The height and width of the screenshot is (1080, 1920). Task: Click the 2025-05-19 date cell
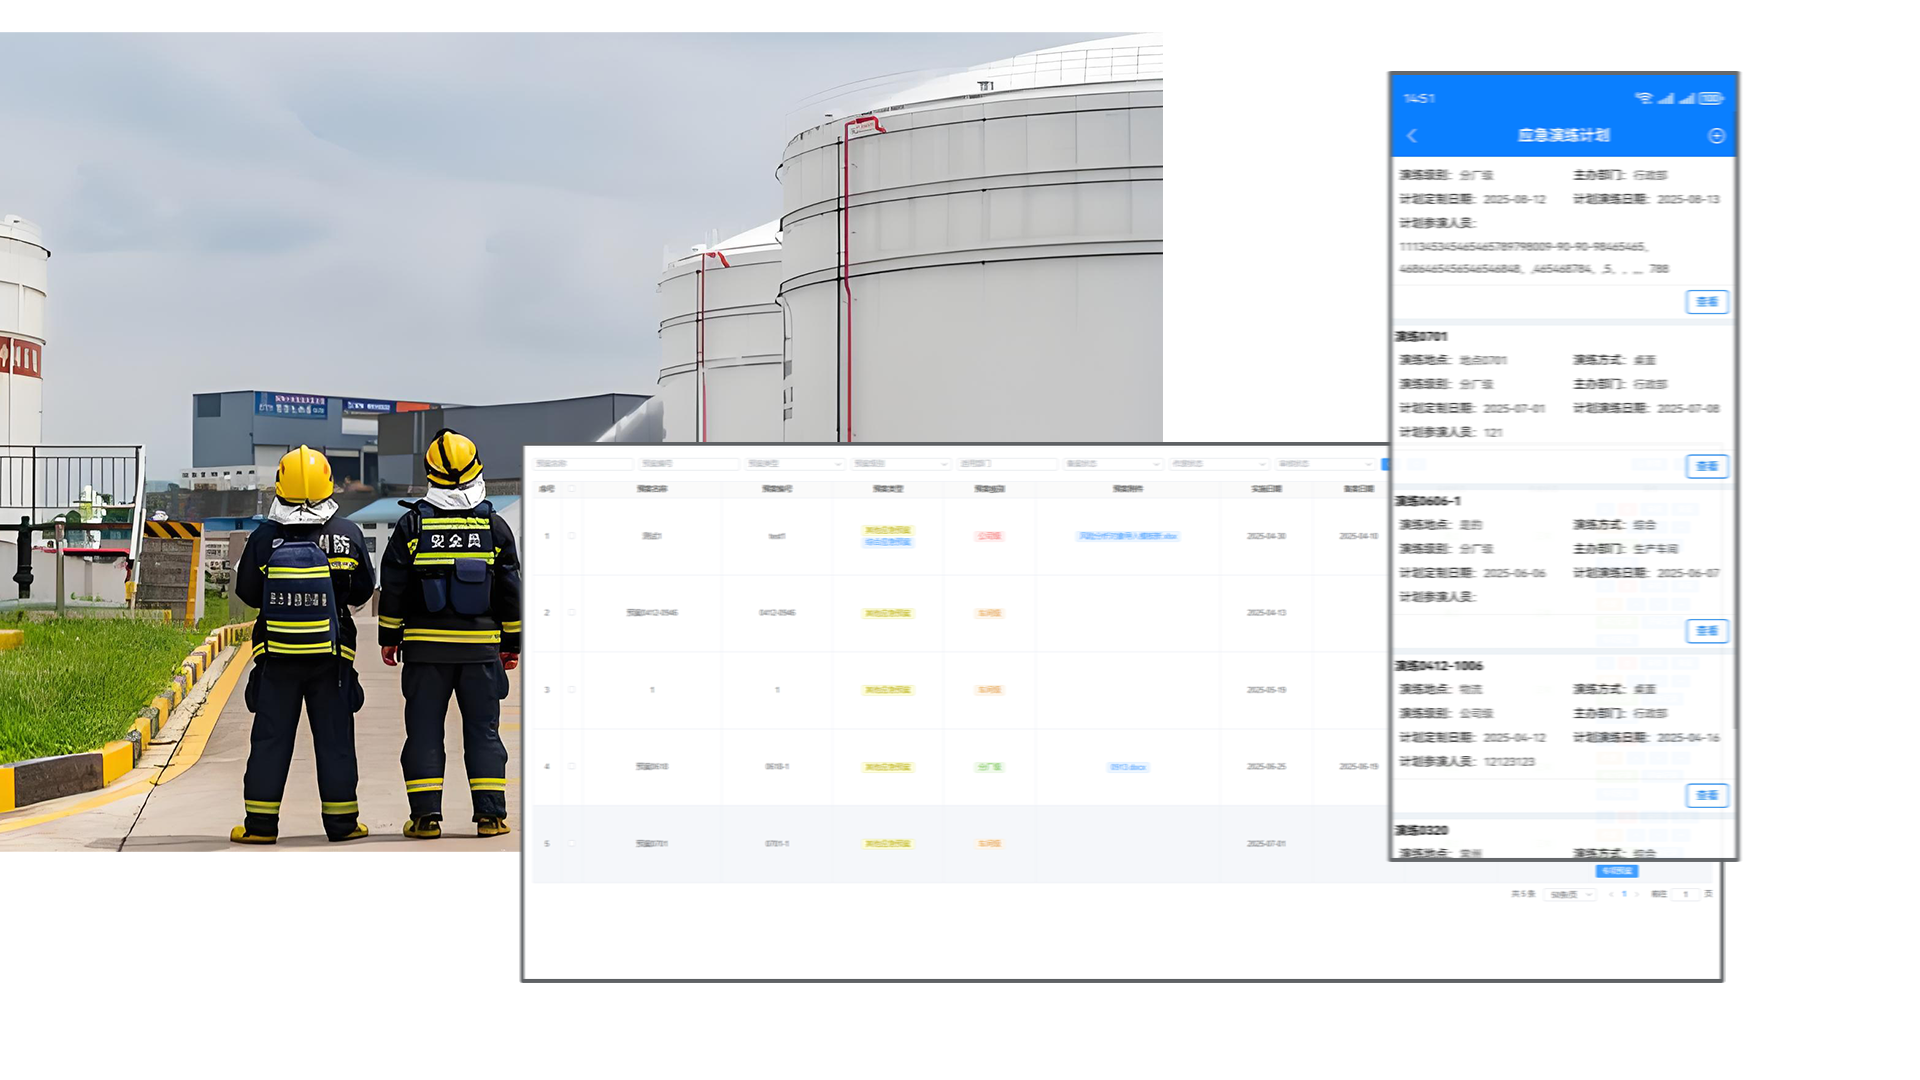(1267, 690)
